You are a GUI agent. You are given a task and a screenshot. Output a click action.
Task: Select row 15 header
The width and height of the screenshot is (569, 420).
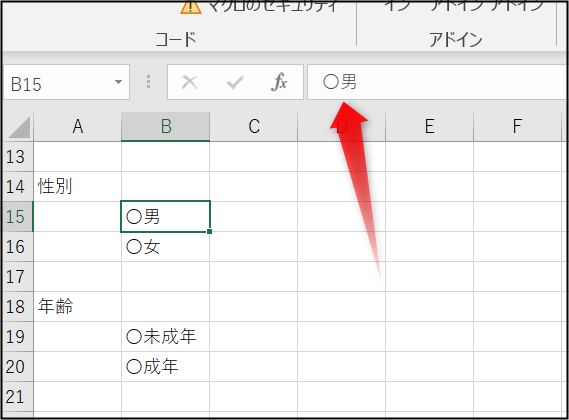pyautogui.click(x=17, y=217)
